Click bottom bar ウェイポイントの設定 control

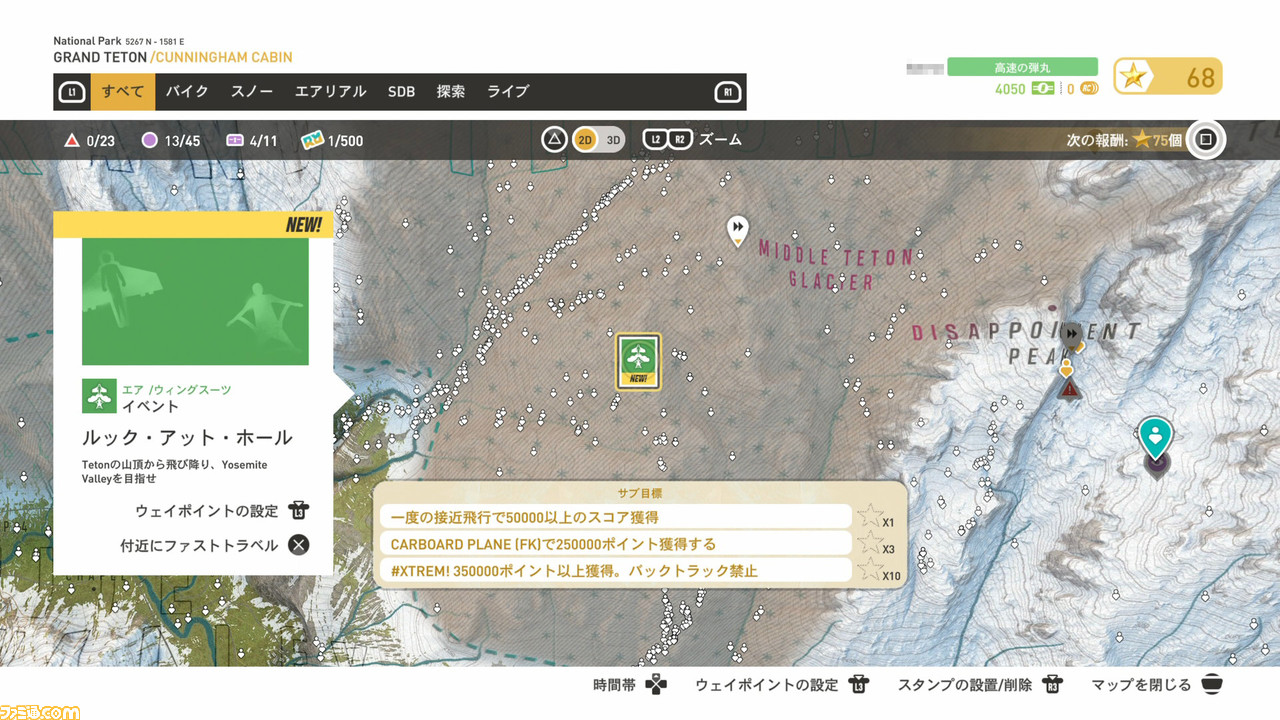tap(782, 685)
